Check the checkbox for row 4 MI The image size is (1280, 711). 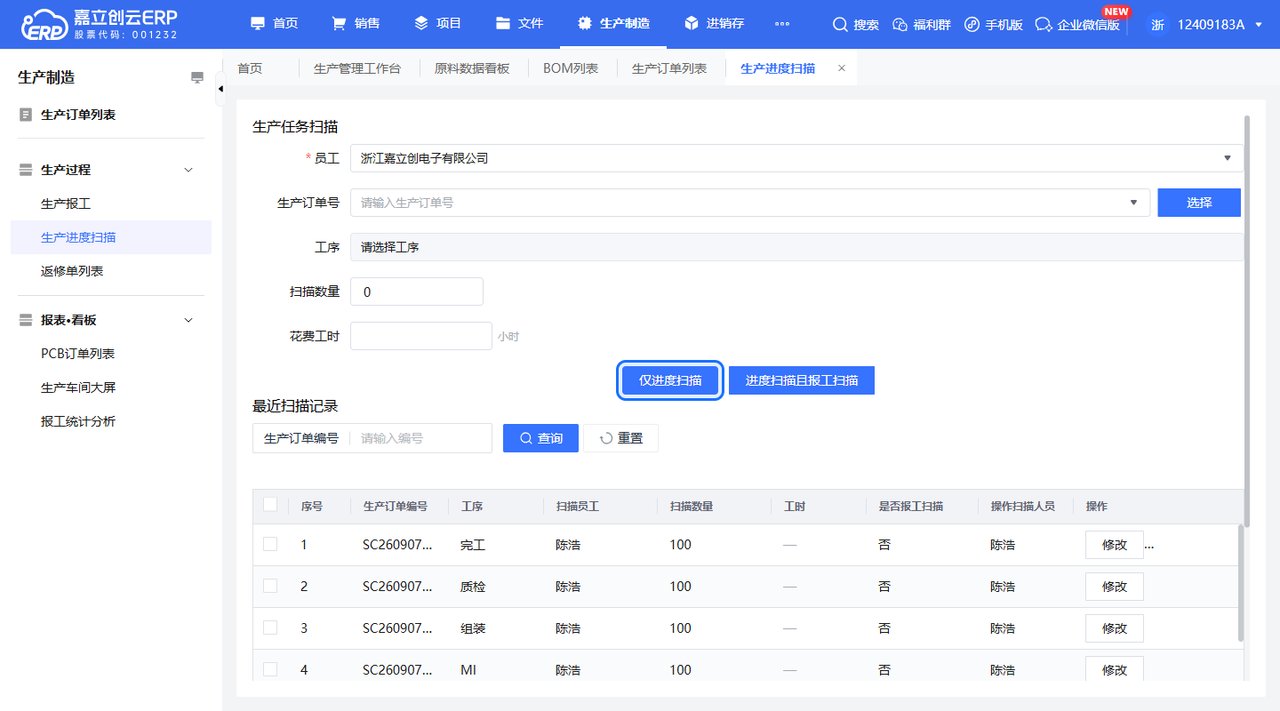click(270, 669)
